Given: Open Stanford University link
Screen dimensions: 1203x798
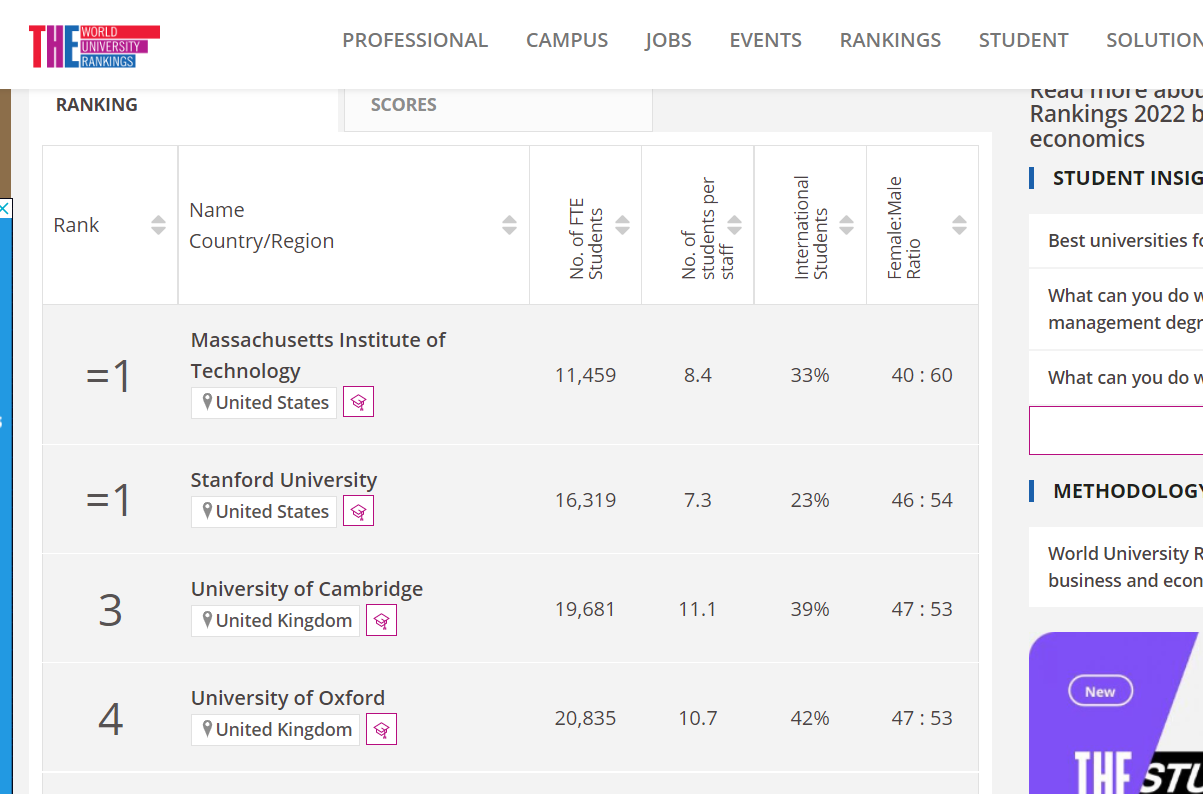Looking at the screenshot, I should 284,480.
